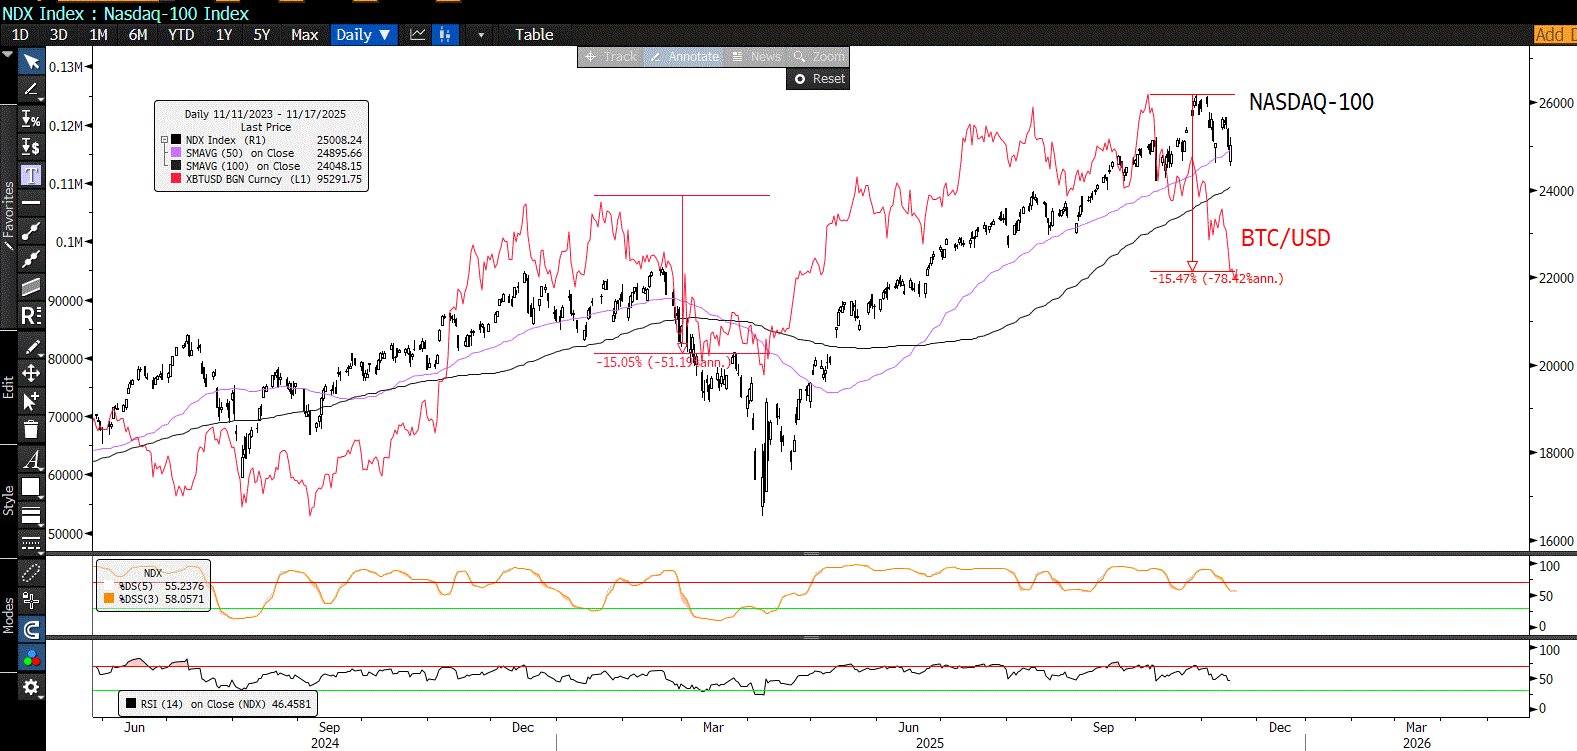Screen dimensions: 1577x751
Task: Enable Track crosshair mode
Action: [611, 57]
